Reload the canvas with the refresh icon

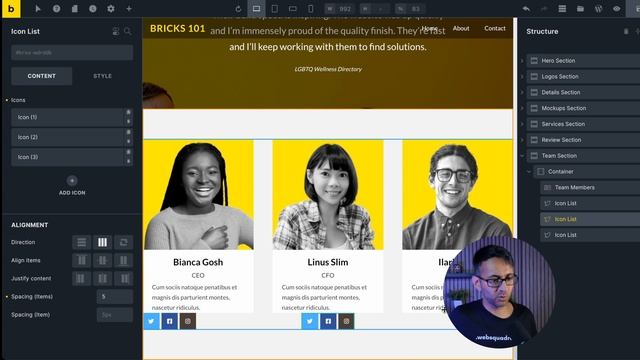coord(238,9)
